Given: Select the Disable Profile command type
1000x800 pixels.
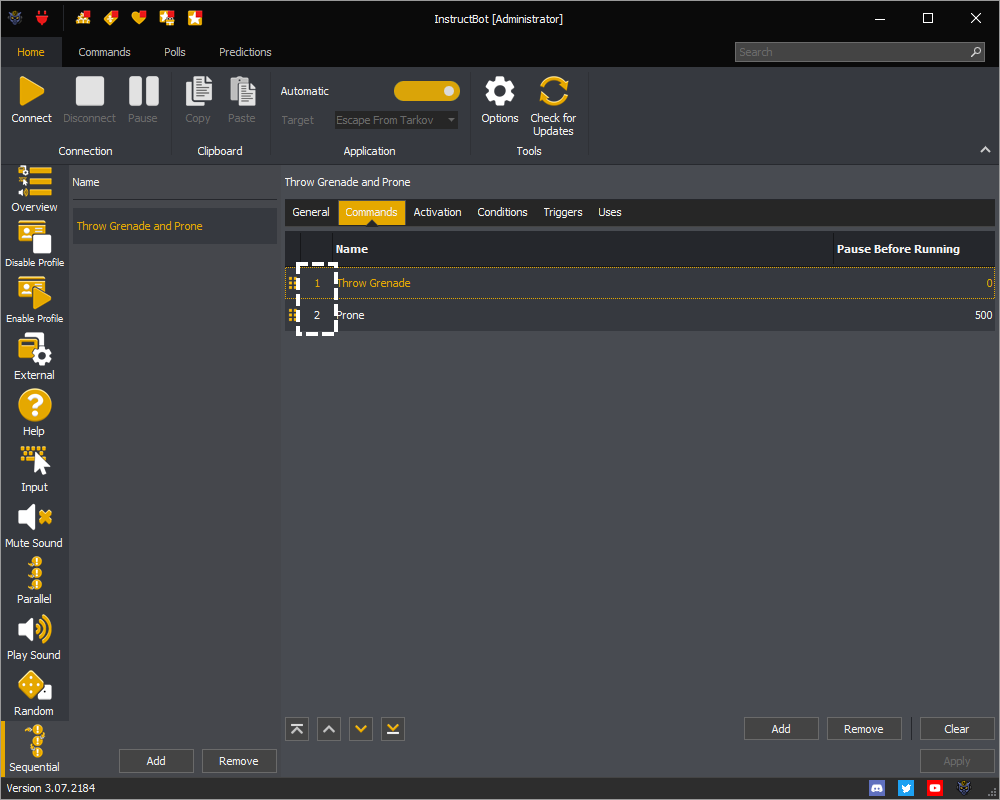Looking at the screenshot, I should tap(34, 244).
